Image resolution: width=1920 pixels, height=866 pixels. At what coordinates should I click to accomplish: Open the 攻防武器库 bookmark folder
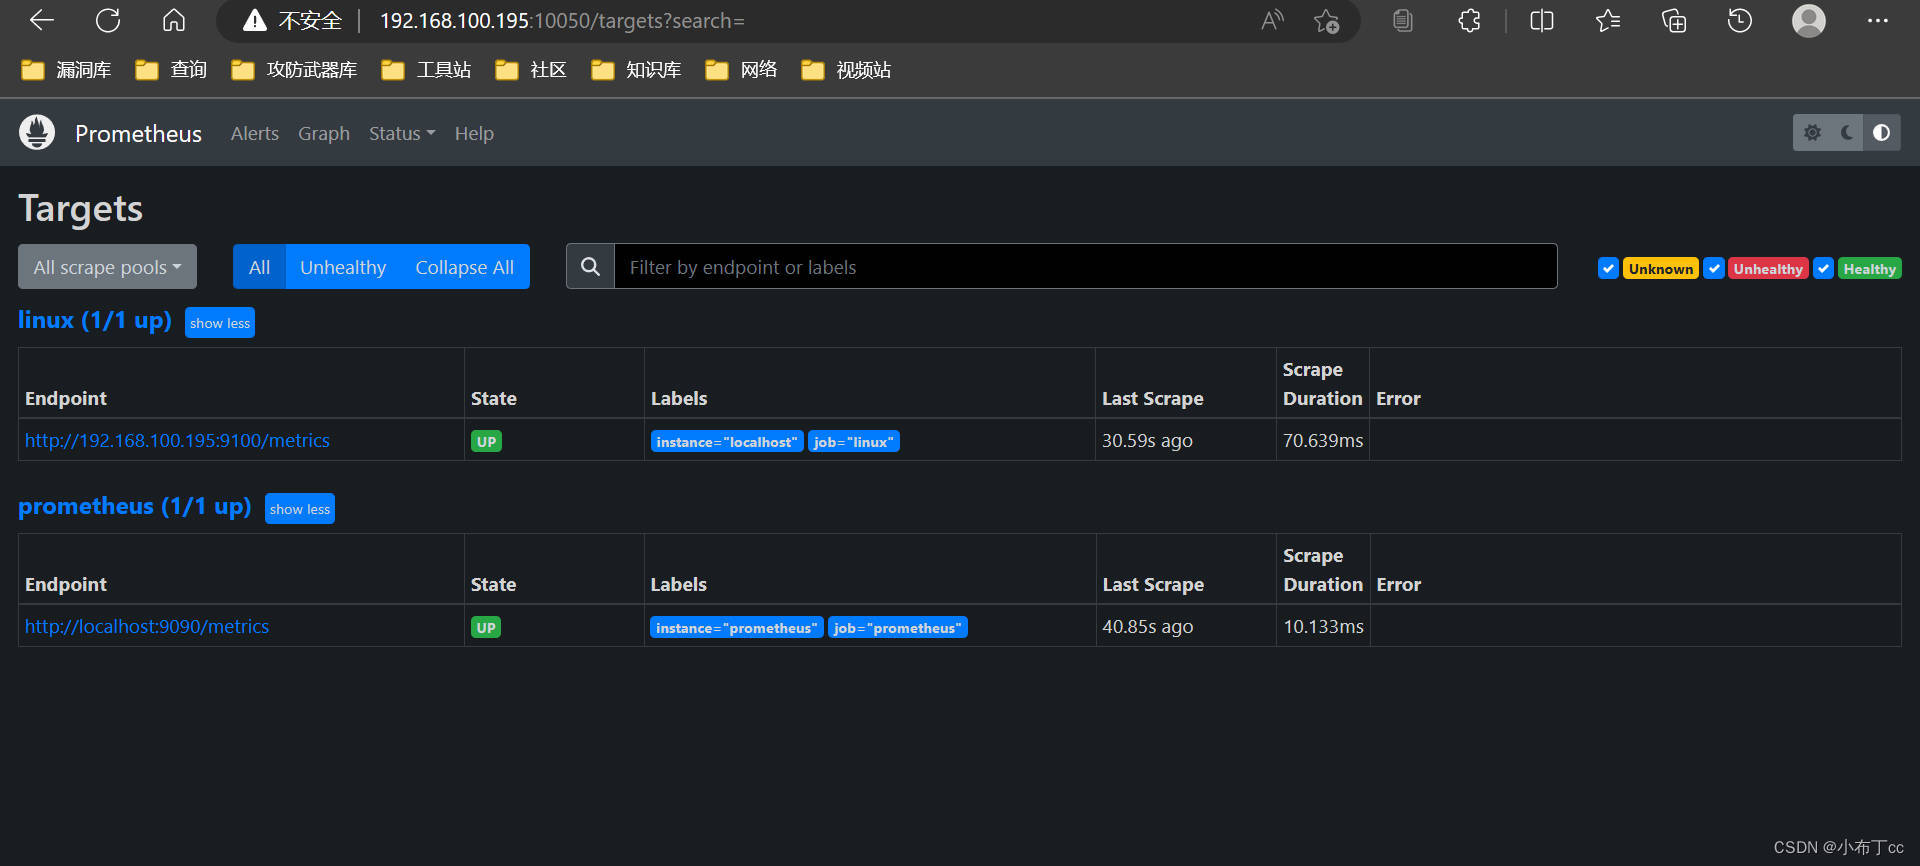[295, 69]
